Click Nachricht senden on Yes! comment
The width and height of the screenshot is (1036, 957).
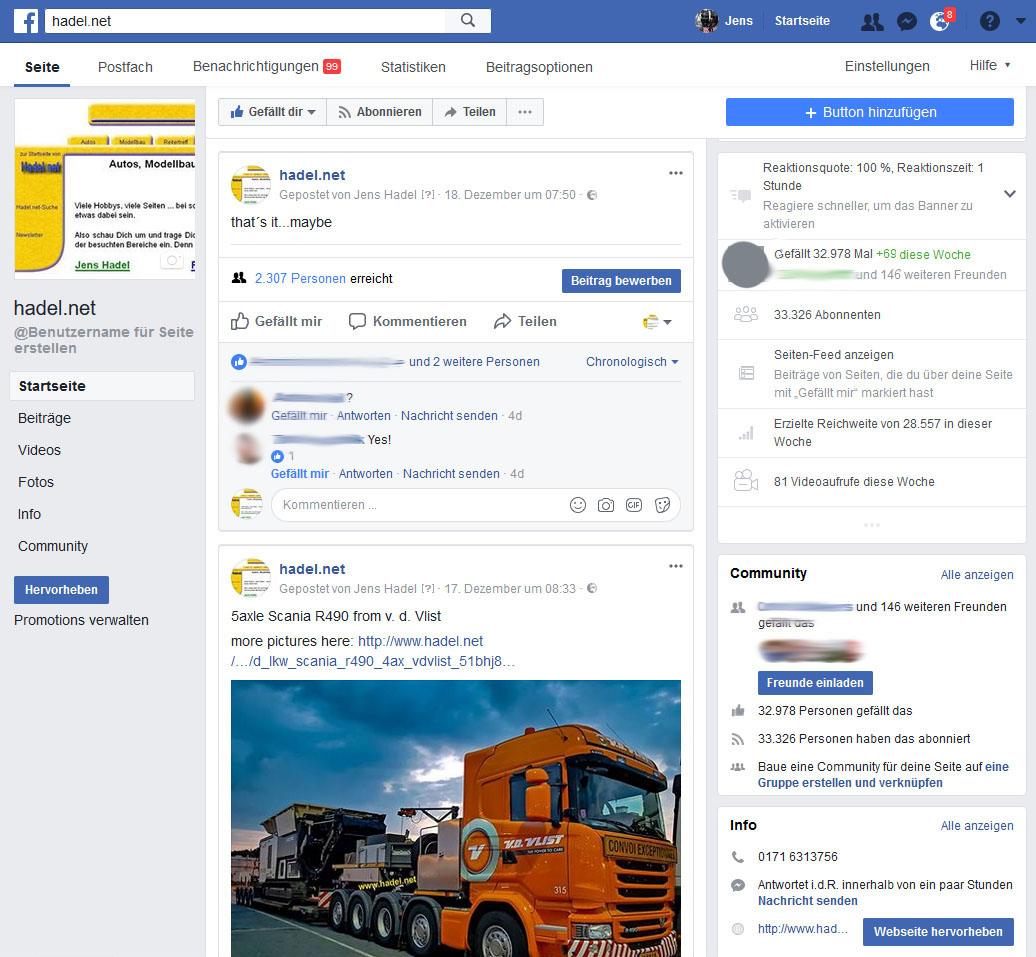[x=451, y=474]
